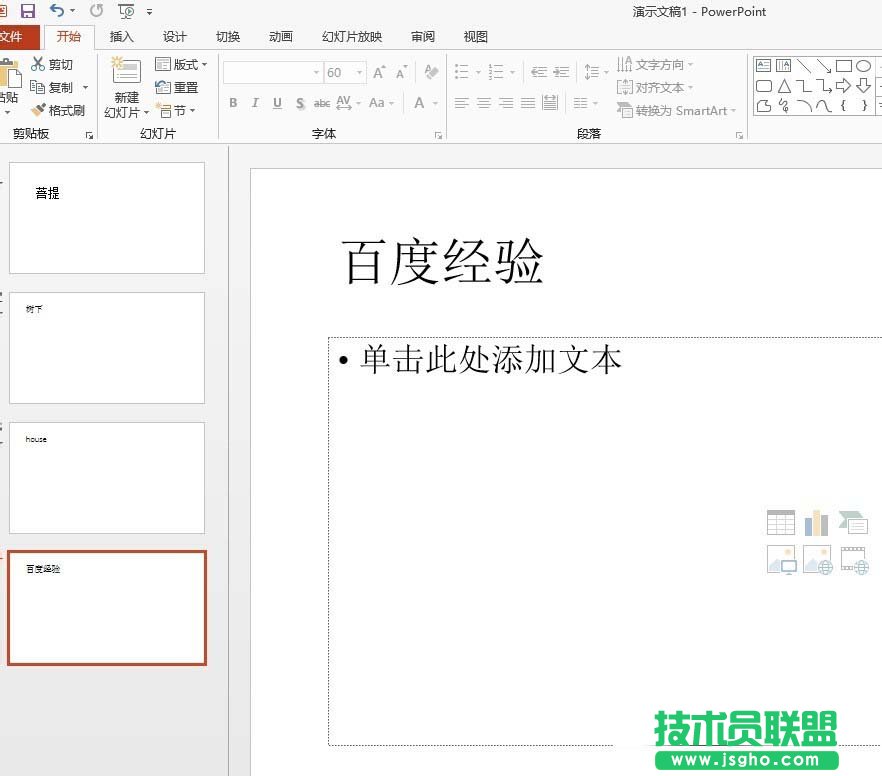The height and width of the screenshot is (776, 882).
Task: Increase font size with the larger A
Action: 379,72
